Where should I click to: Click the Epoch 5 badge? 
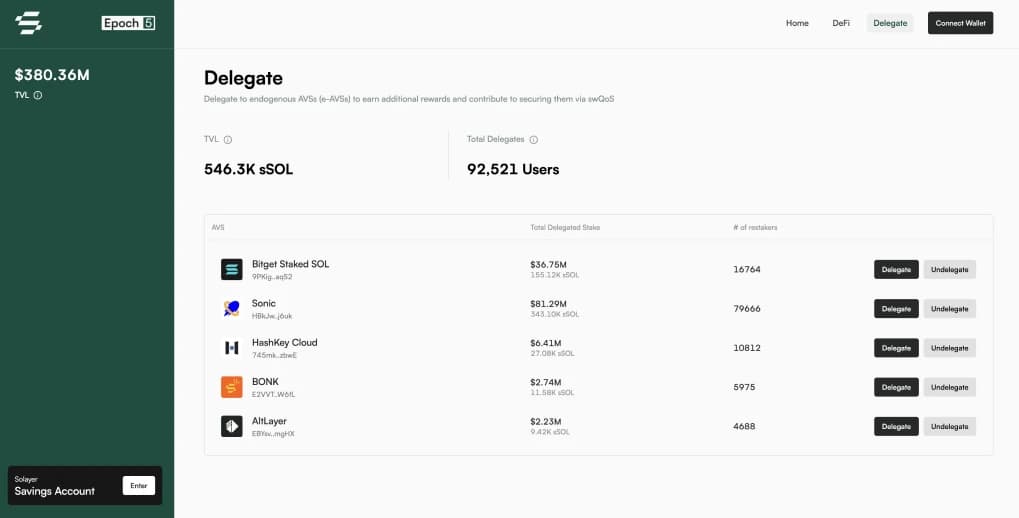tap(128, 23)
